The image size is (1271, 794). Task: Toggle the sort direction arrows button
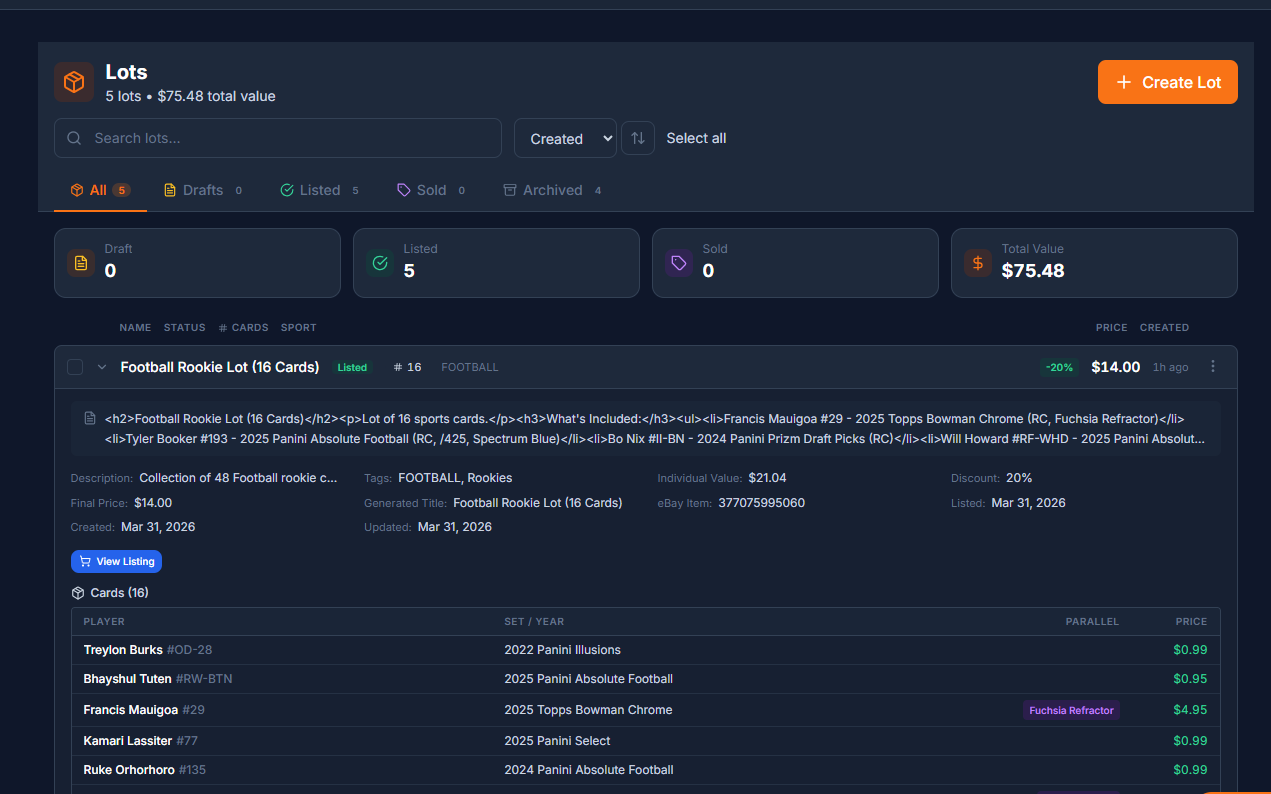point(638,138)
